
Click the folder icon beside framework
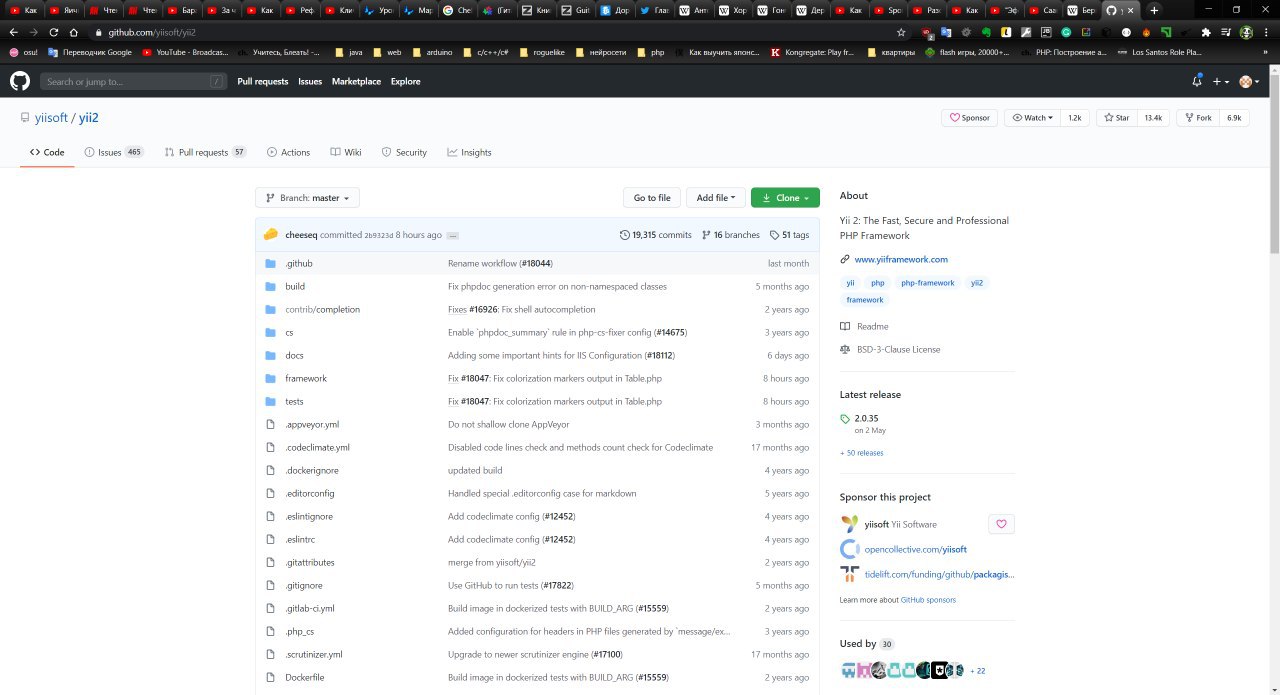click(270, 378)
